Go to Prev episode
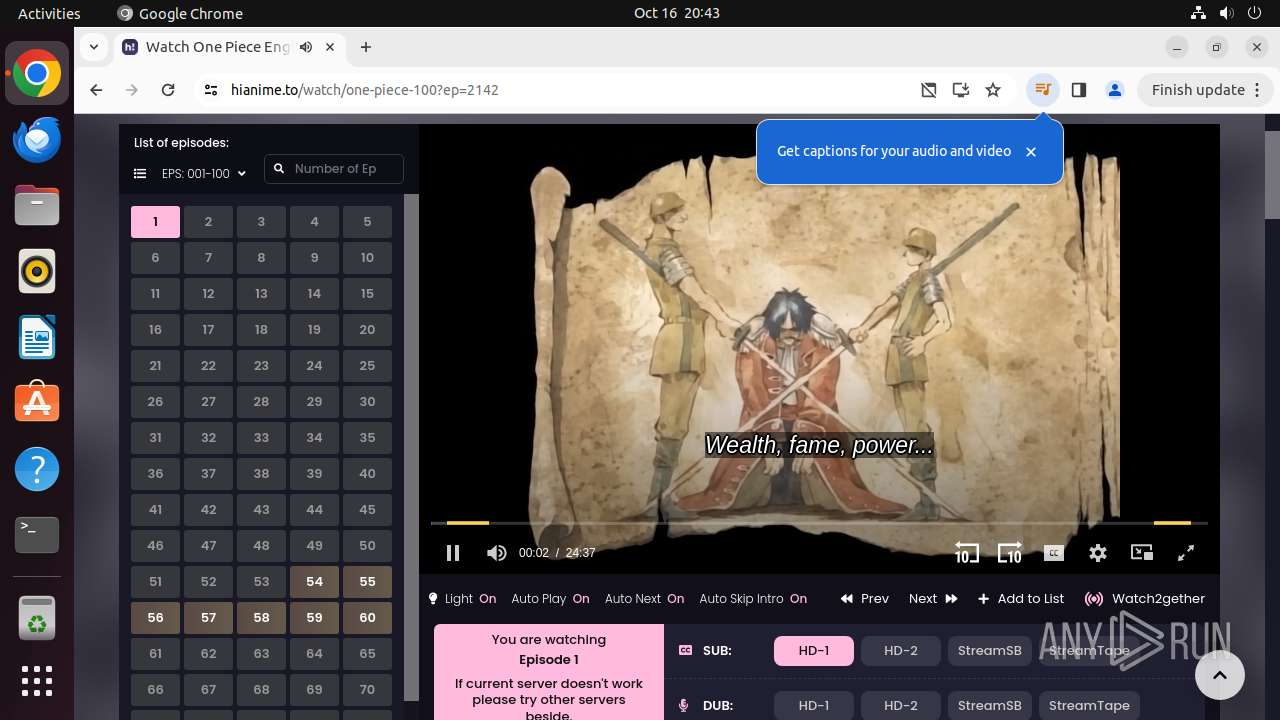Screen dimensions: 1280x720 click(865, 599)
